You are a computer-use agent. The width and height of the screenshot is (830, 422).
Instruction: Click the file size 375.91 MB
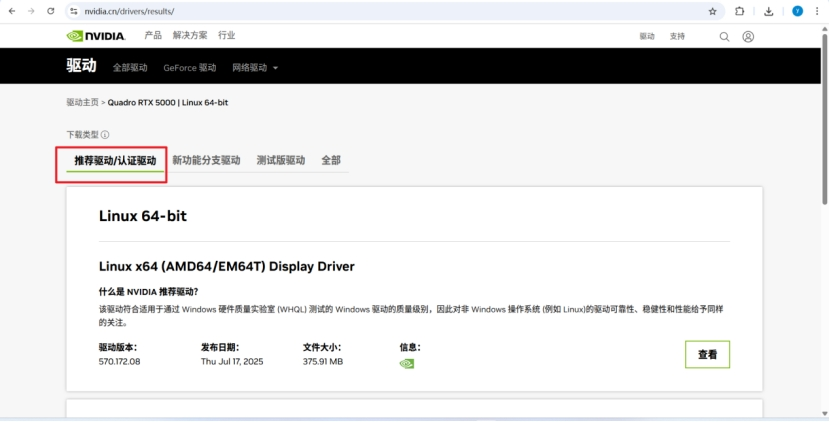click(323, 362)
